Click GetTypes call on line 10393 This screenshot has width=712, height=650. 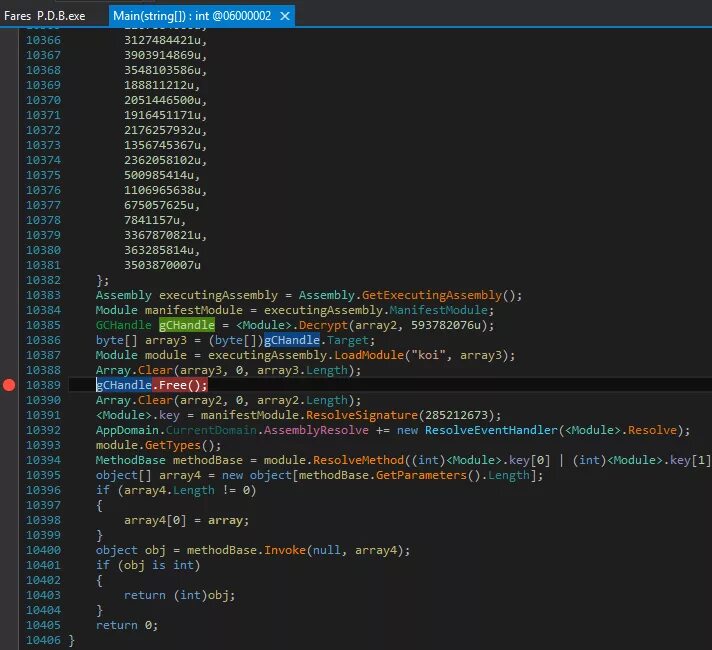173,445
